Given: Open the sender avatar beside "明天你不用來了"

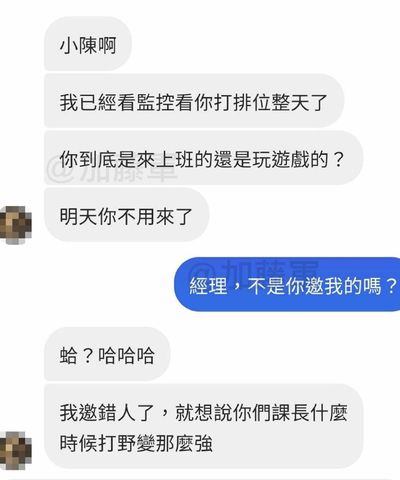Looking at the screenshot, I should point(15,225).
